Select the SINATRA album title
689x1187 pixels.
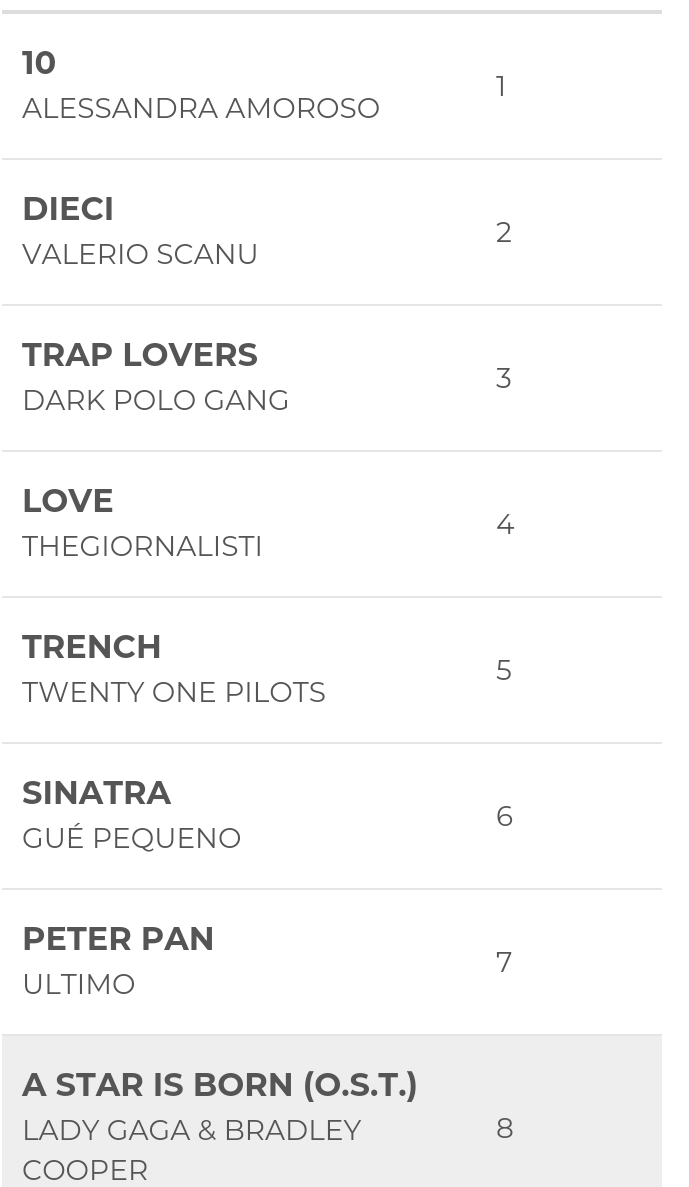point(97,793)
